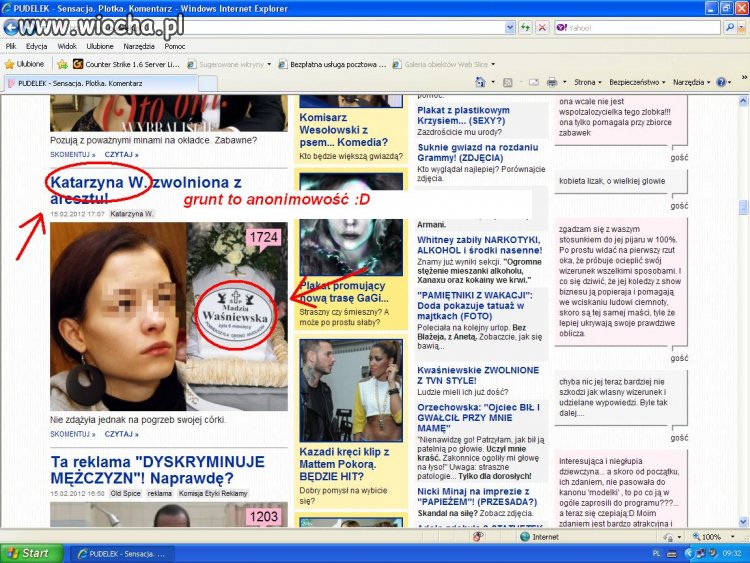This screenshot has height=563, width=750.
Task: Open the Ulubione menu in the menu bar
Action: point(100,46)
